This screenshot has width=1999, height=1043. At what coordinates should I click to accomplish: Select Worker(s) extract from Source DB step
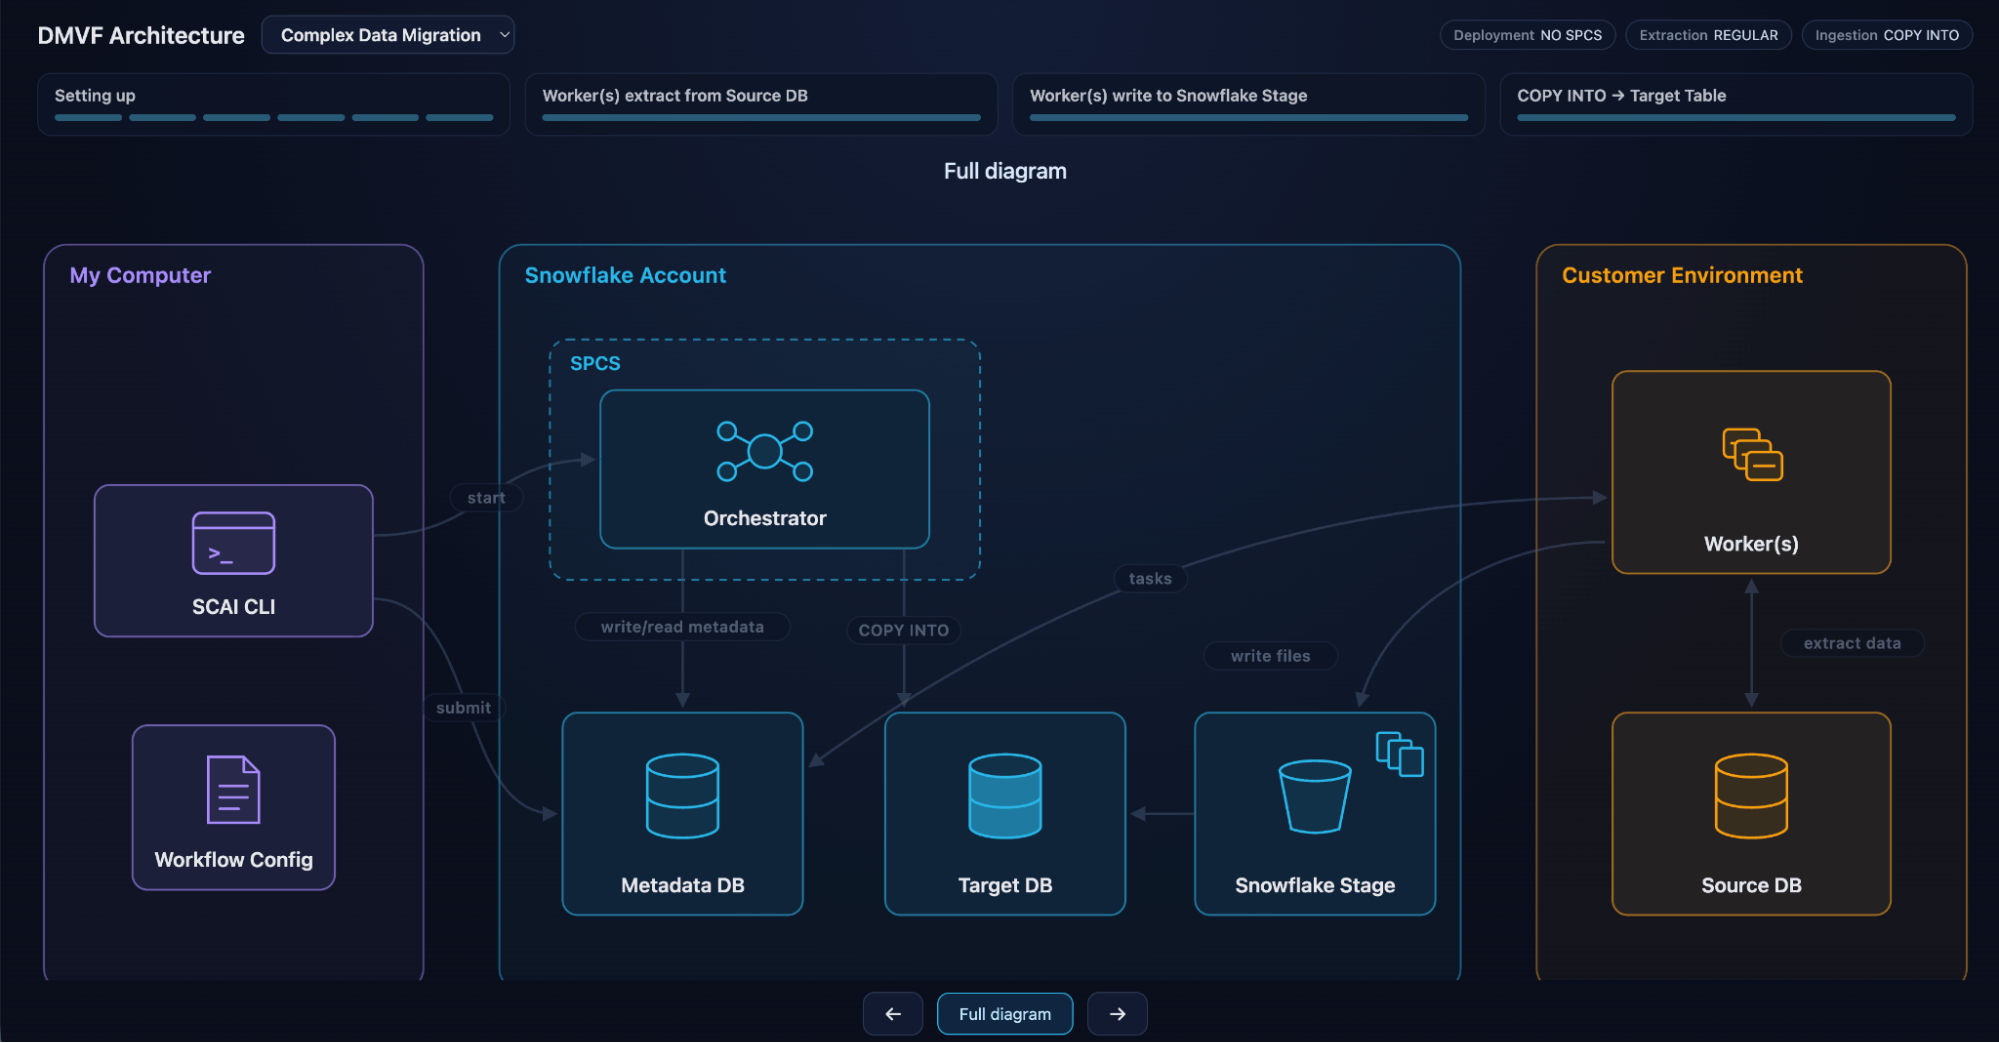tap(761, 104)
